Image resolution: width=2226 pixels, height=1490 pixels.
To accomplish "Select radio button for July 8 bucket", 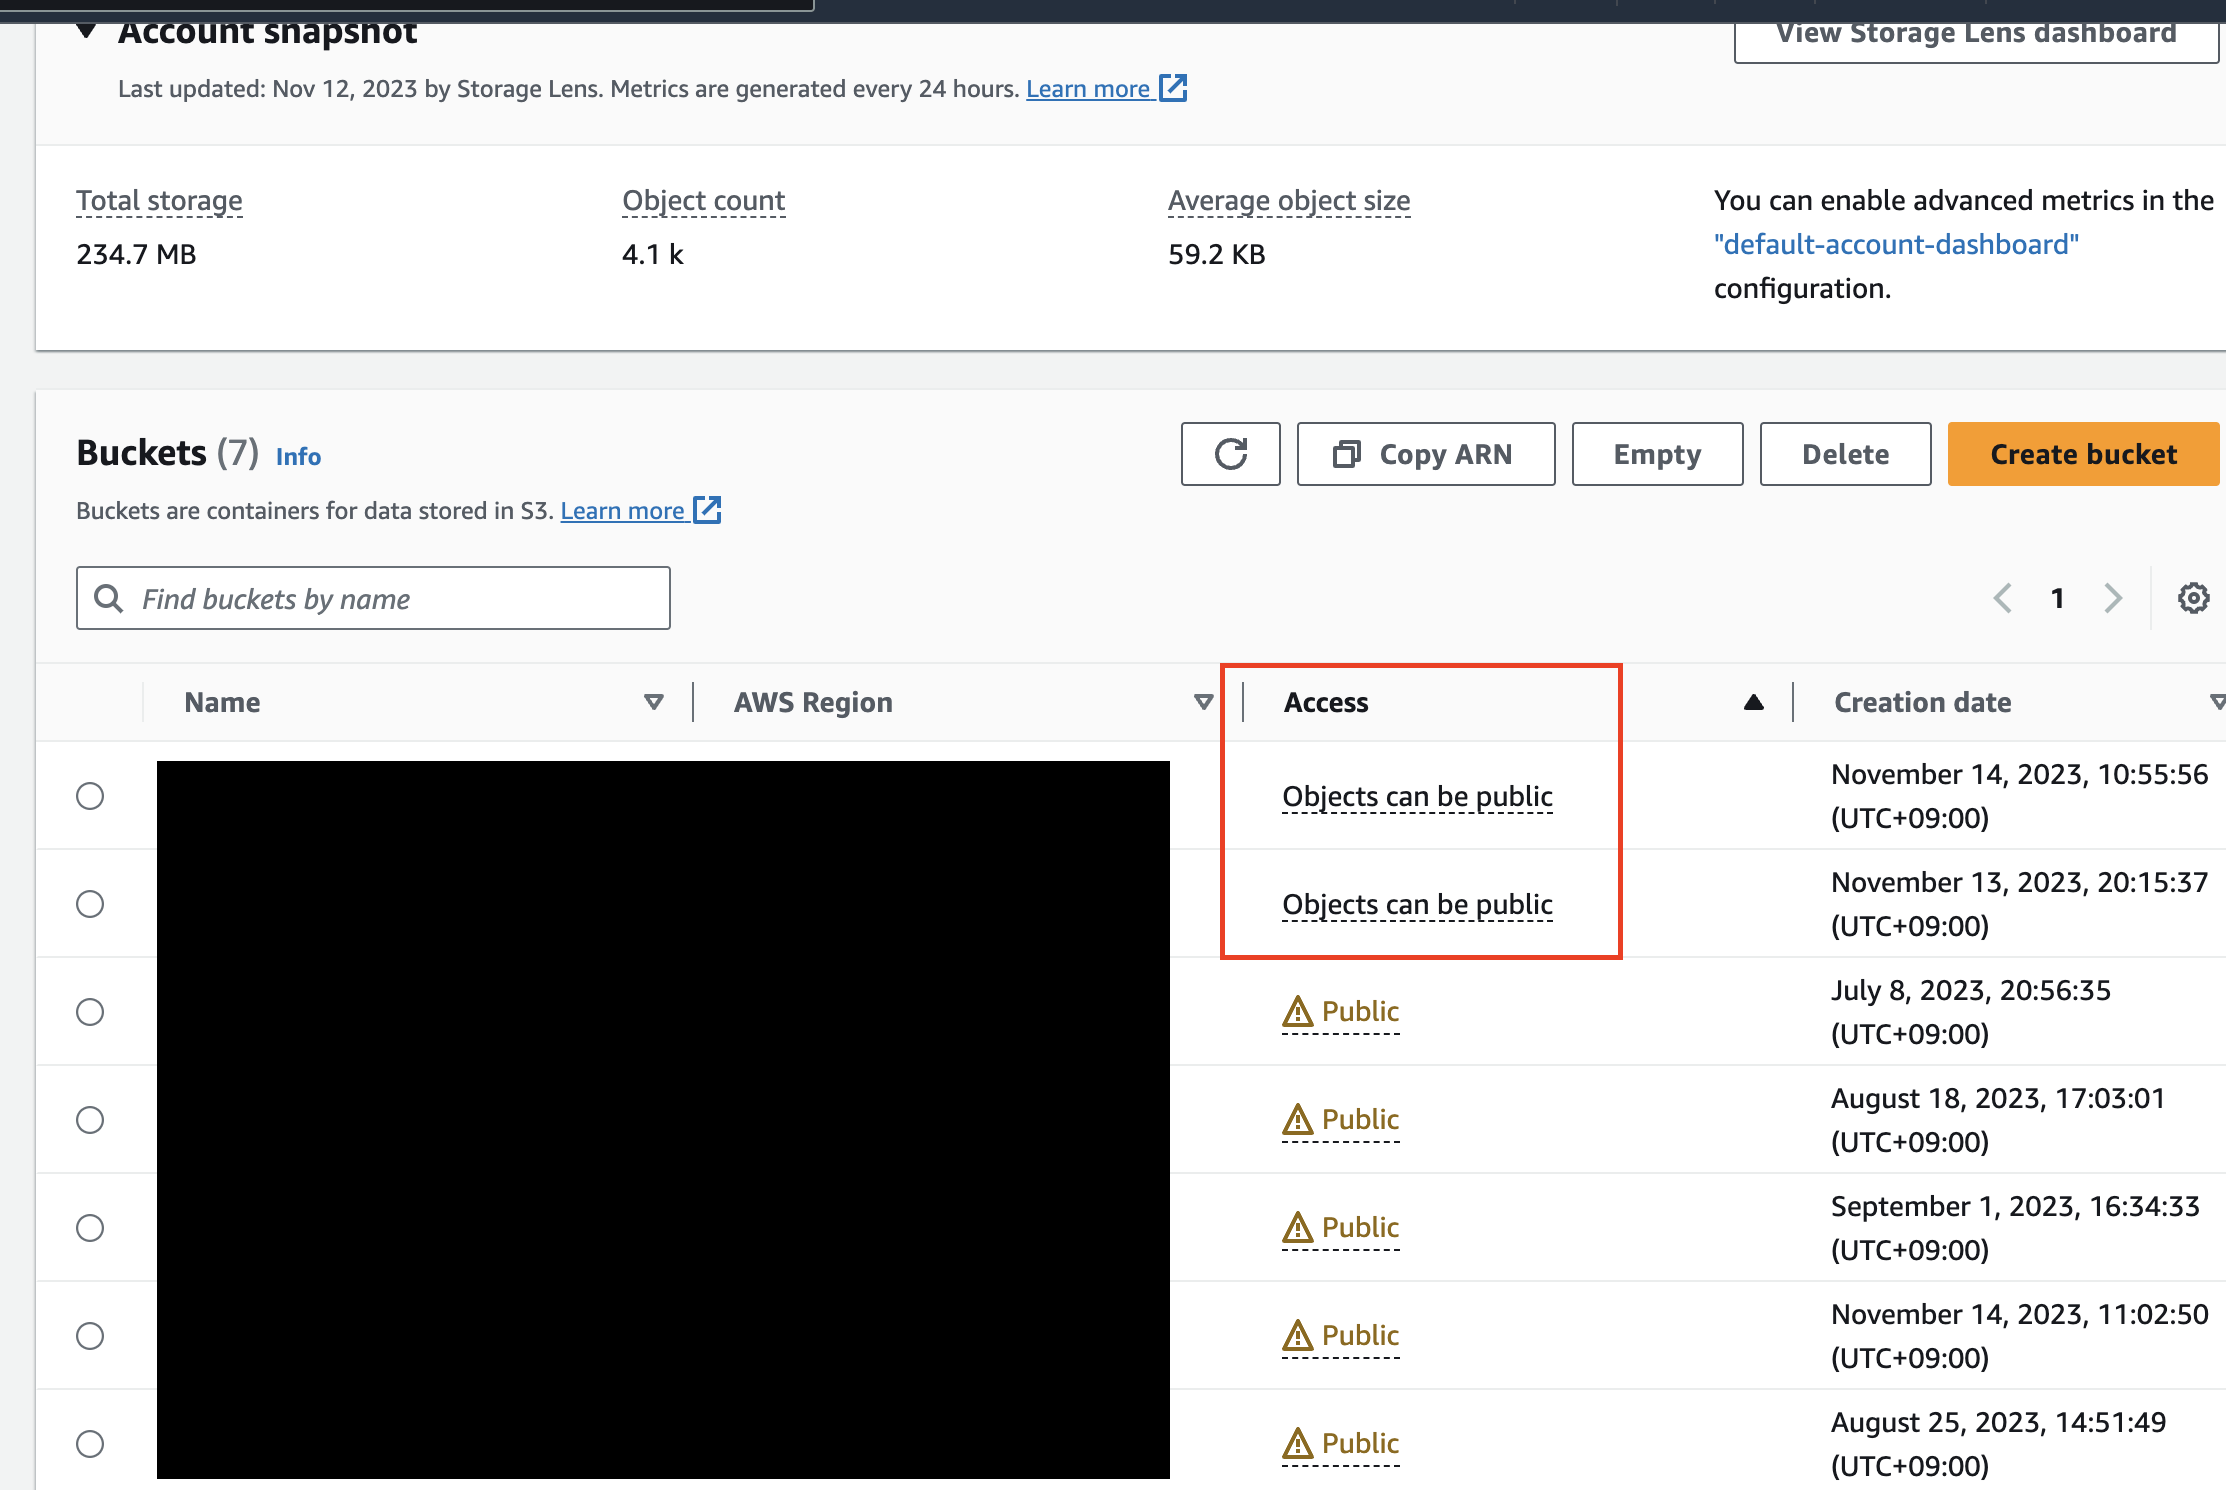I will [x=90, y=1012].
